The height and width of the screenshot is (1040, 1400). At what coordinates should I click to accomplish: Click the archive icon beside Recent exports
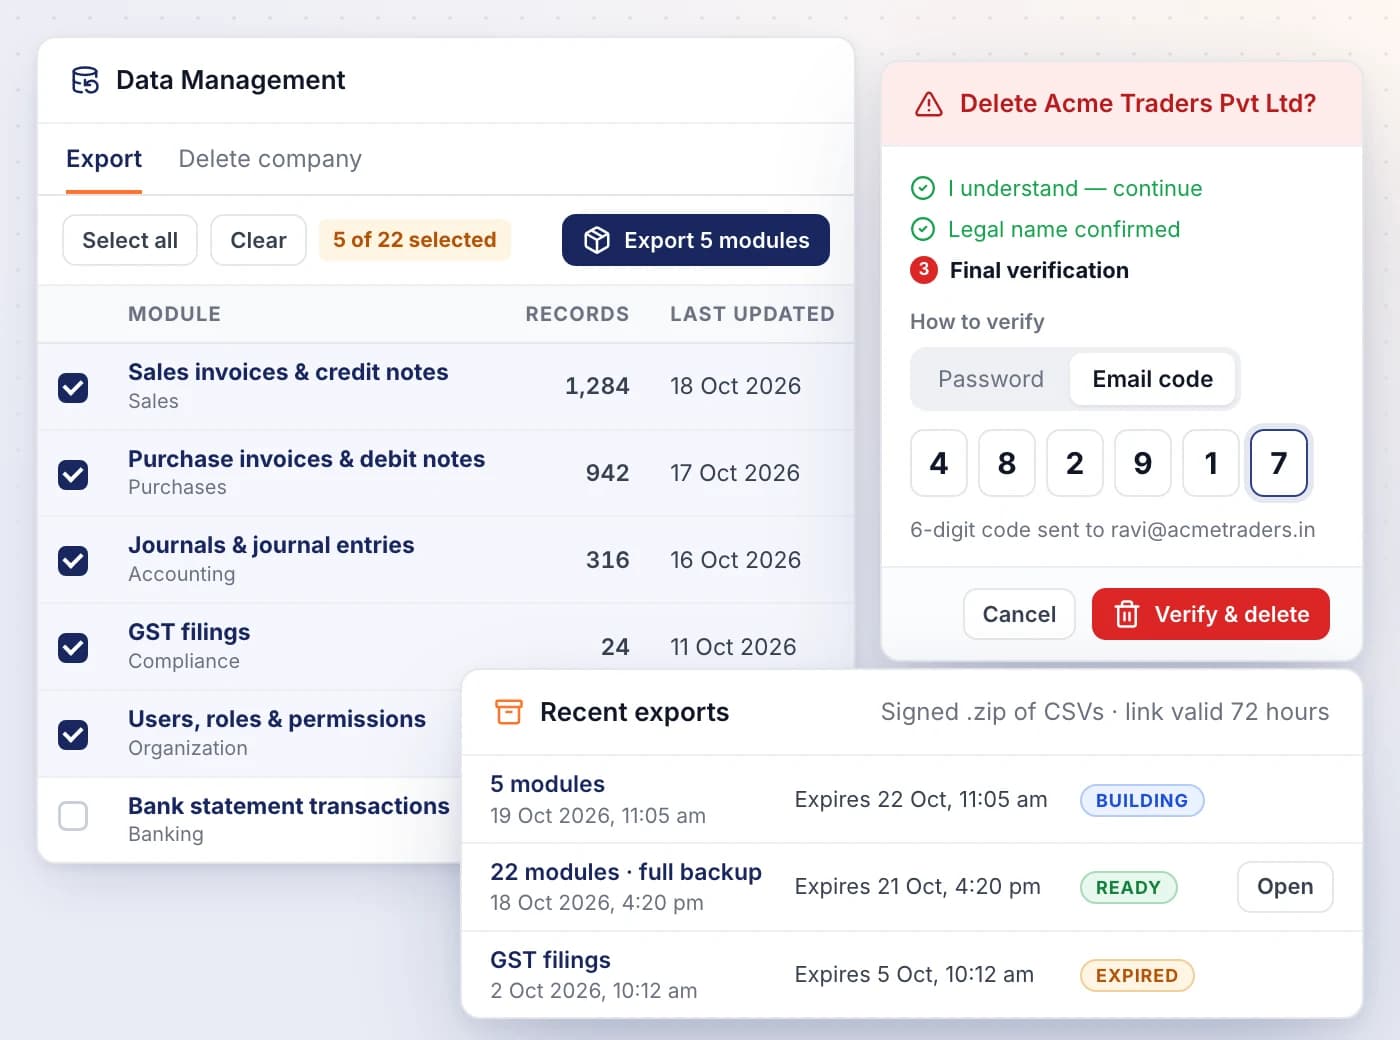509,712
